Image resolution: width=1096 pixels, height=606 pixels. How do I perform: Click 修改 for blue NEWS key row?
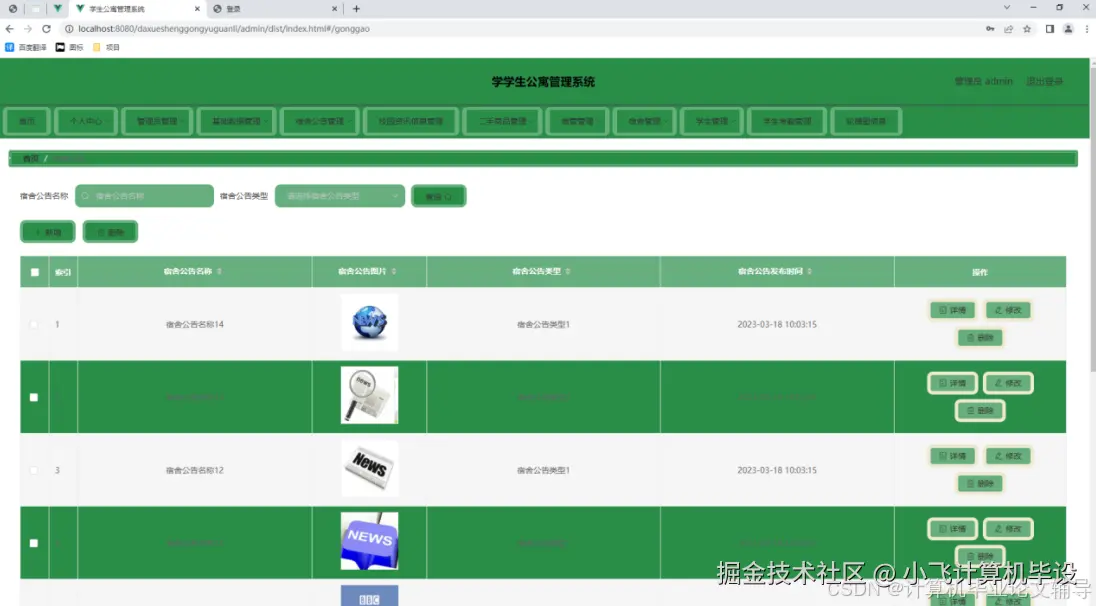point(1008,528)
